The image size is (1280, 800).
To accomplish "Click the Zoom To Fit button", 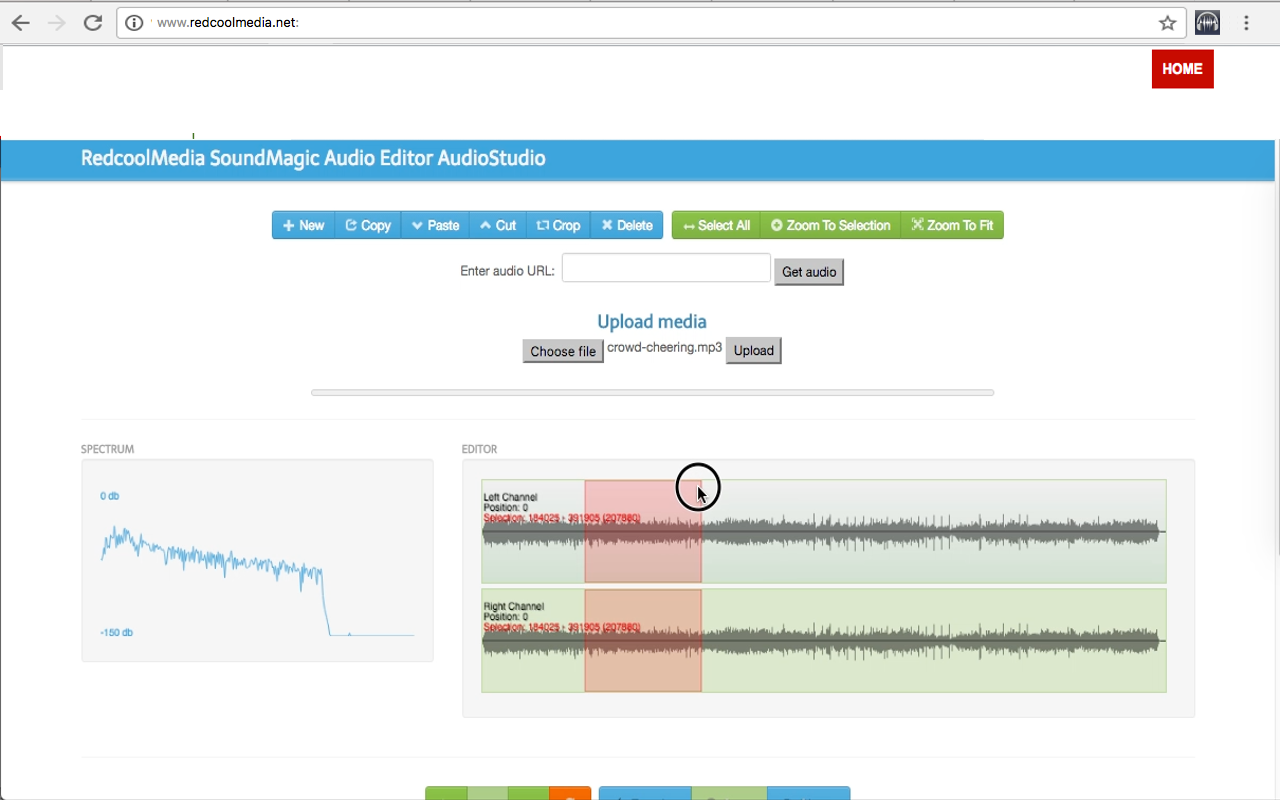I will point(952,225).
